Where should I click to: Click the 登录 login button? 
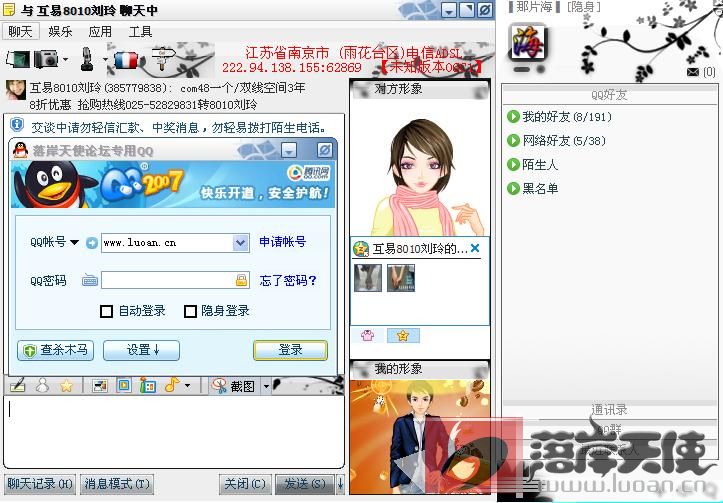290,350
